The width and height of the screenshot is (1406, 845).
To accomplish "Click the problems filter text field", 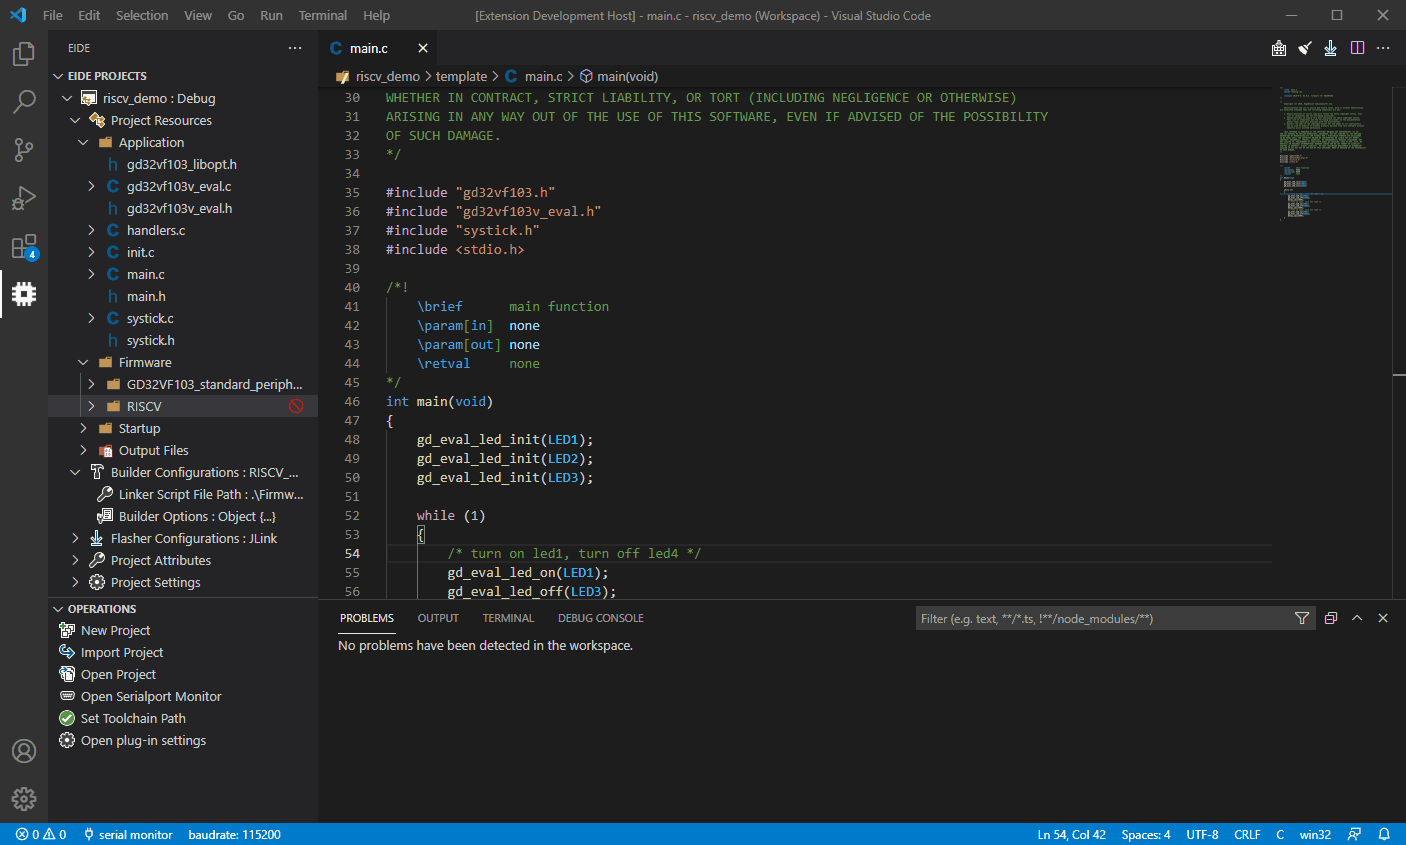I will [x=1100, y=618].
